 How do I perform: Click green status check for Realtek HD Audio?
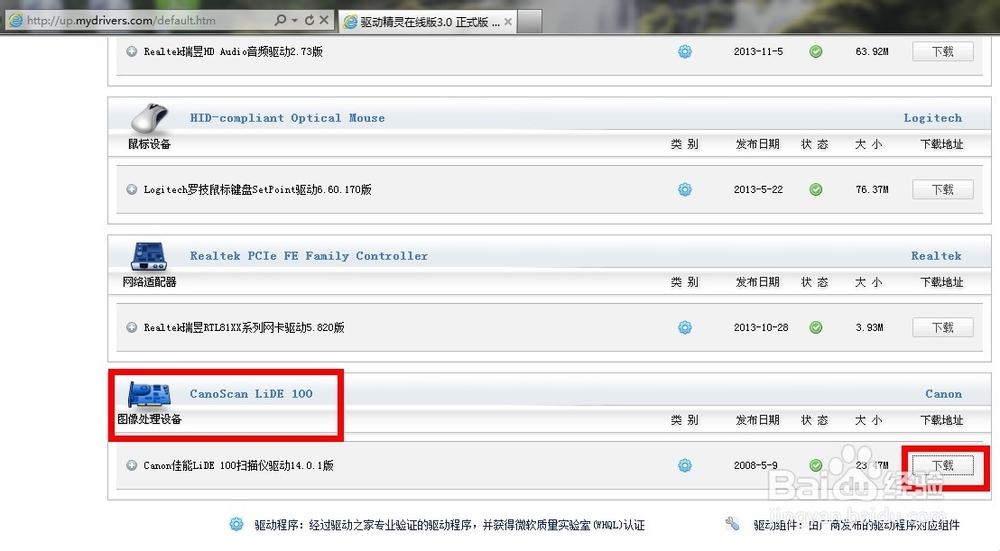coord(816,52)
